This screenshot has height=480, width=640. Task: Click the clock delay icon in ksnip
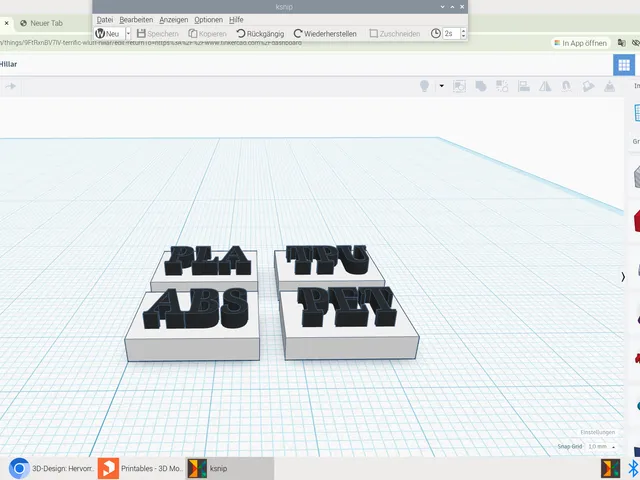coord(436,33)
